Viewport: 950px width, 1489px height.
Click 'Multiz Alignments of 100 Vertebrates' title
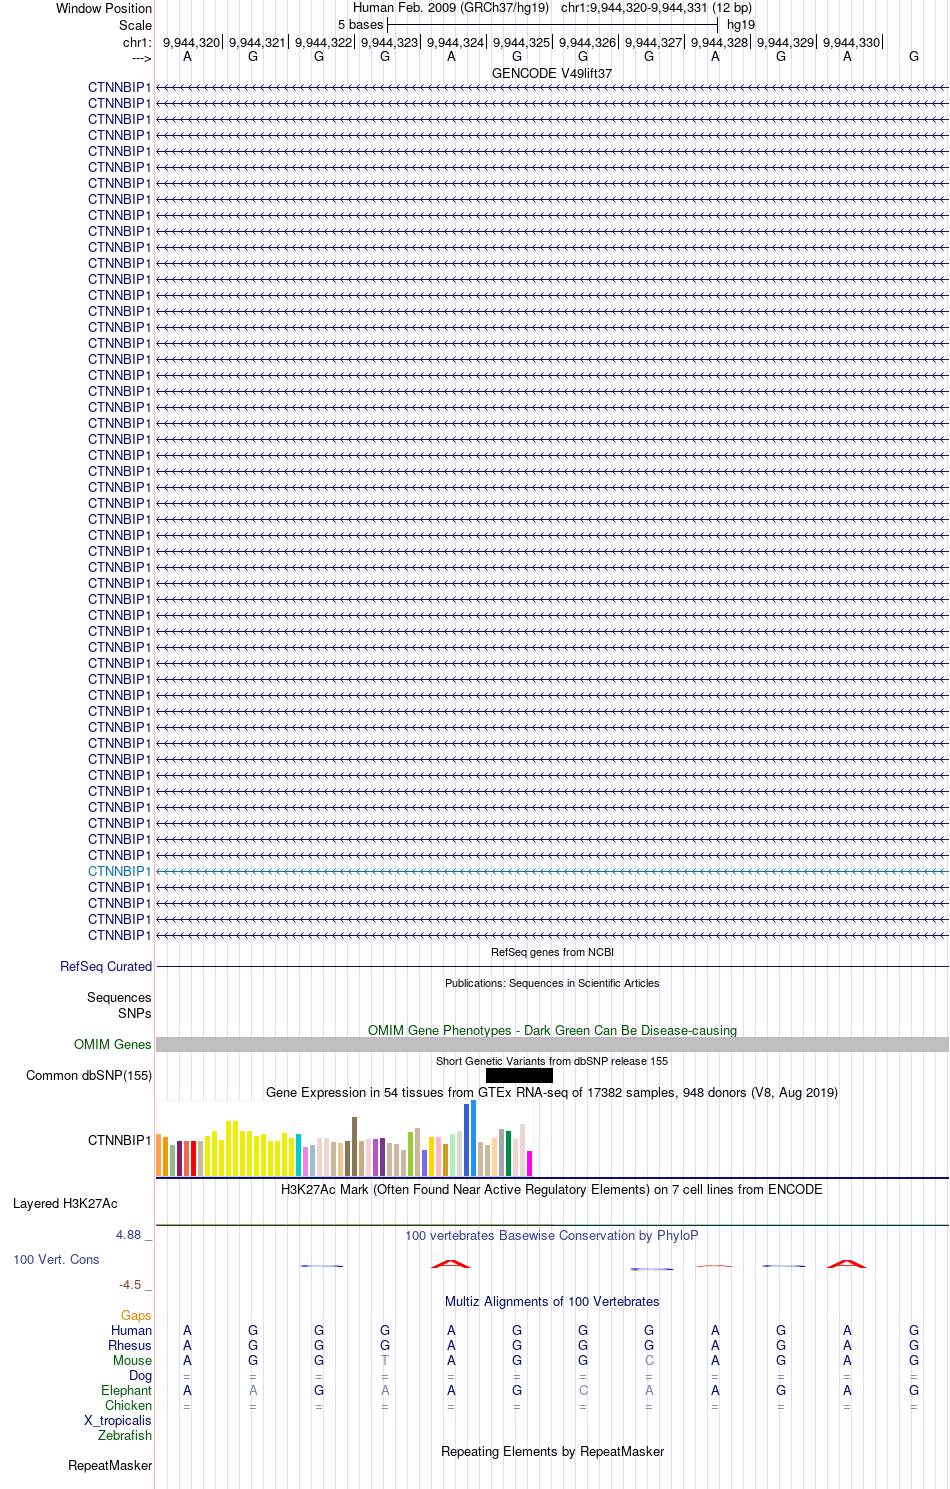[x=552, y=1301]
